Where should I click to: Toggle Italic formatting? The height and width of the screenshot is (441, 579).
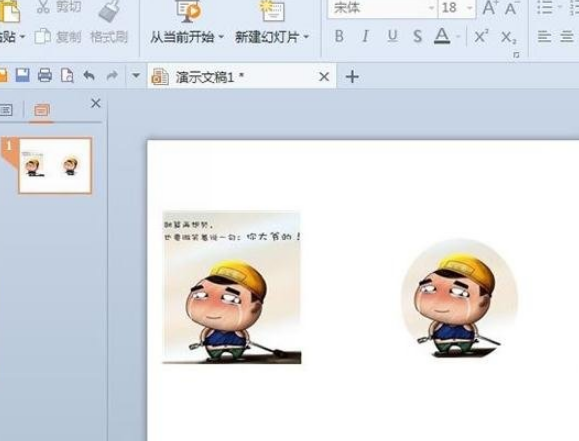click(x=366, y=36)
